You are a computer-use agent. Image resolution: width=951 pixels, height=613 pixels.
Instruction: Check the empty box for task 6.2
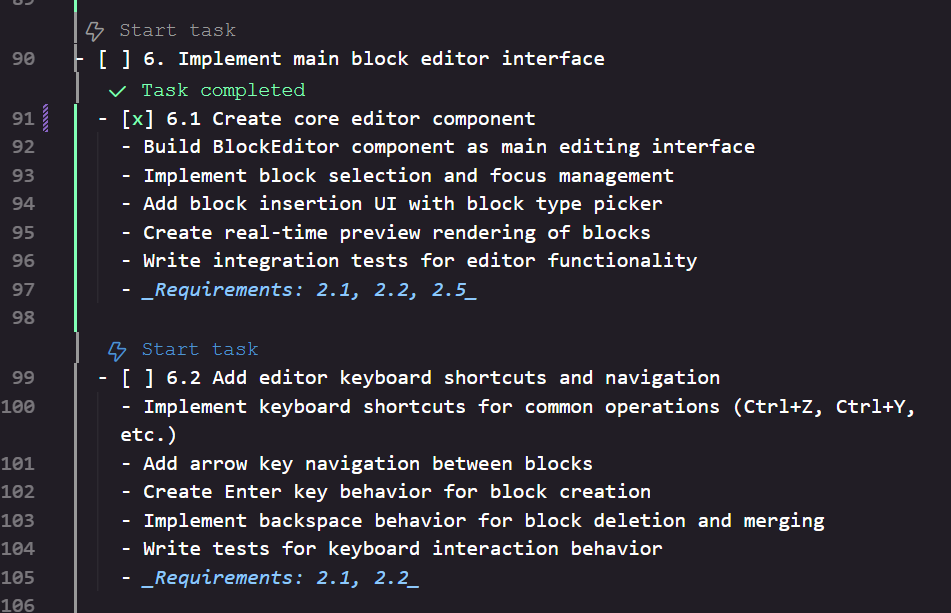[x=138, y=378]
